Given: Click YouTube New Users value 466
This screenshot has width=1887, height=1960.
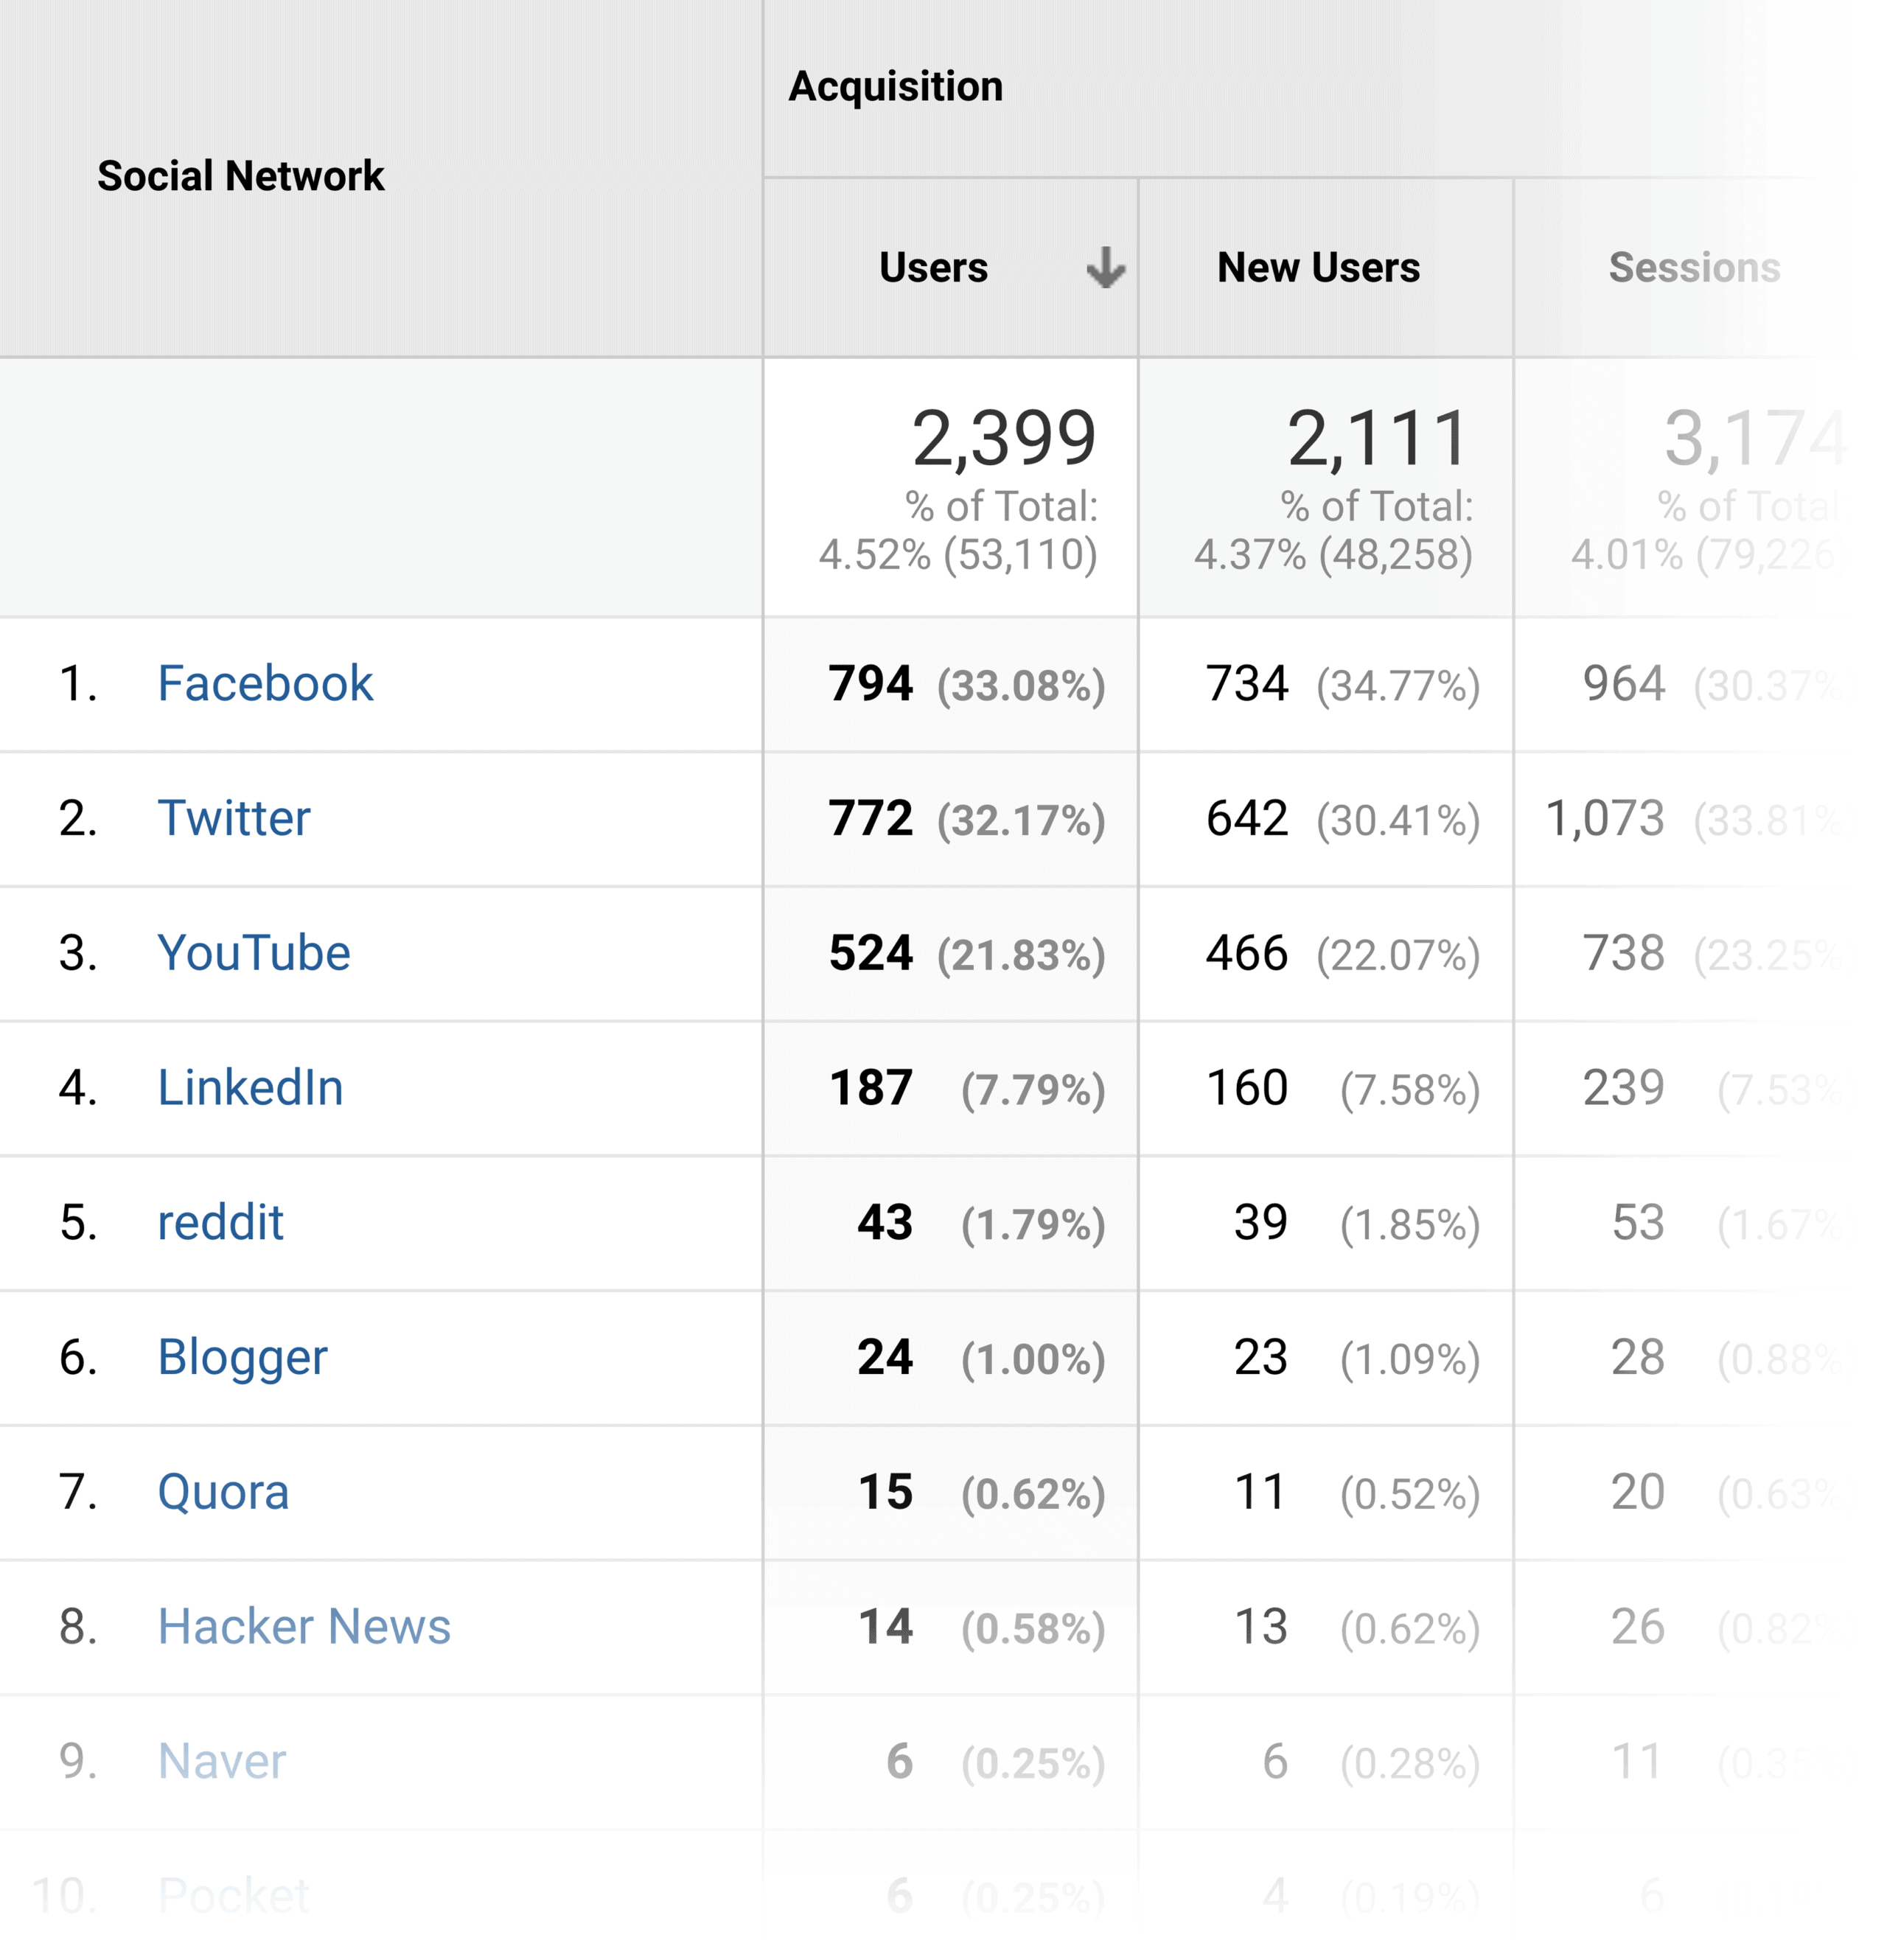Looking at the screenshot, I should click(x=1246, y=953).
